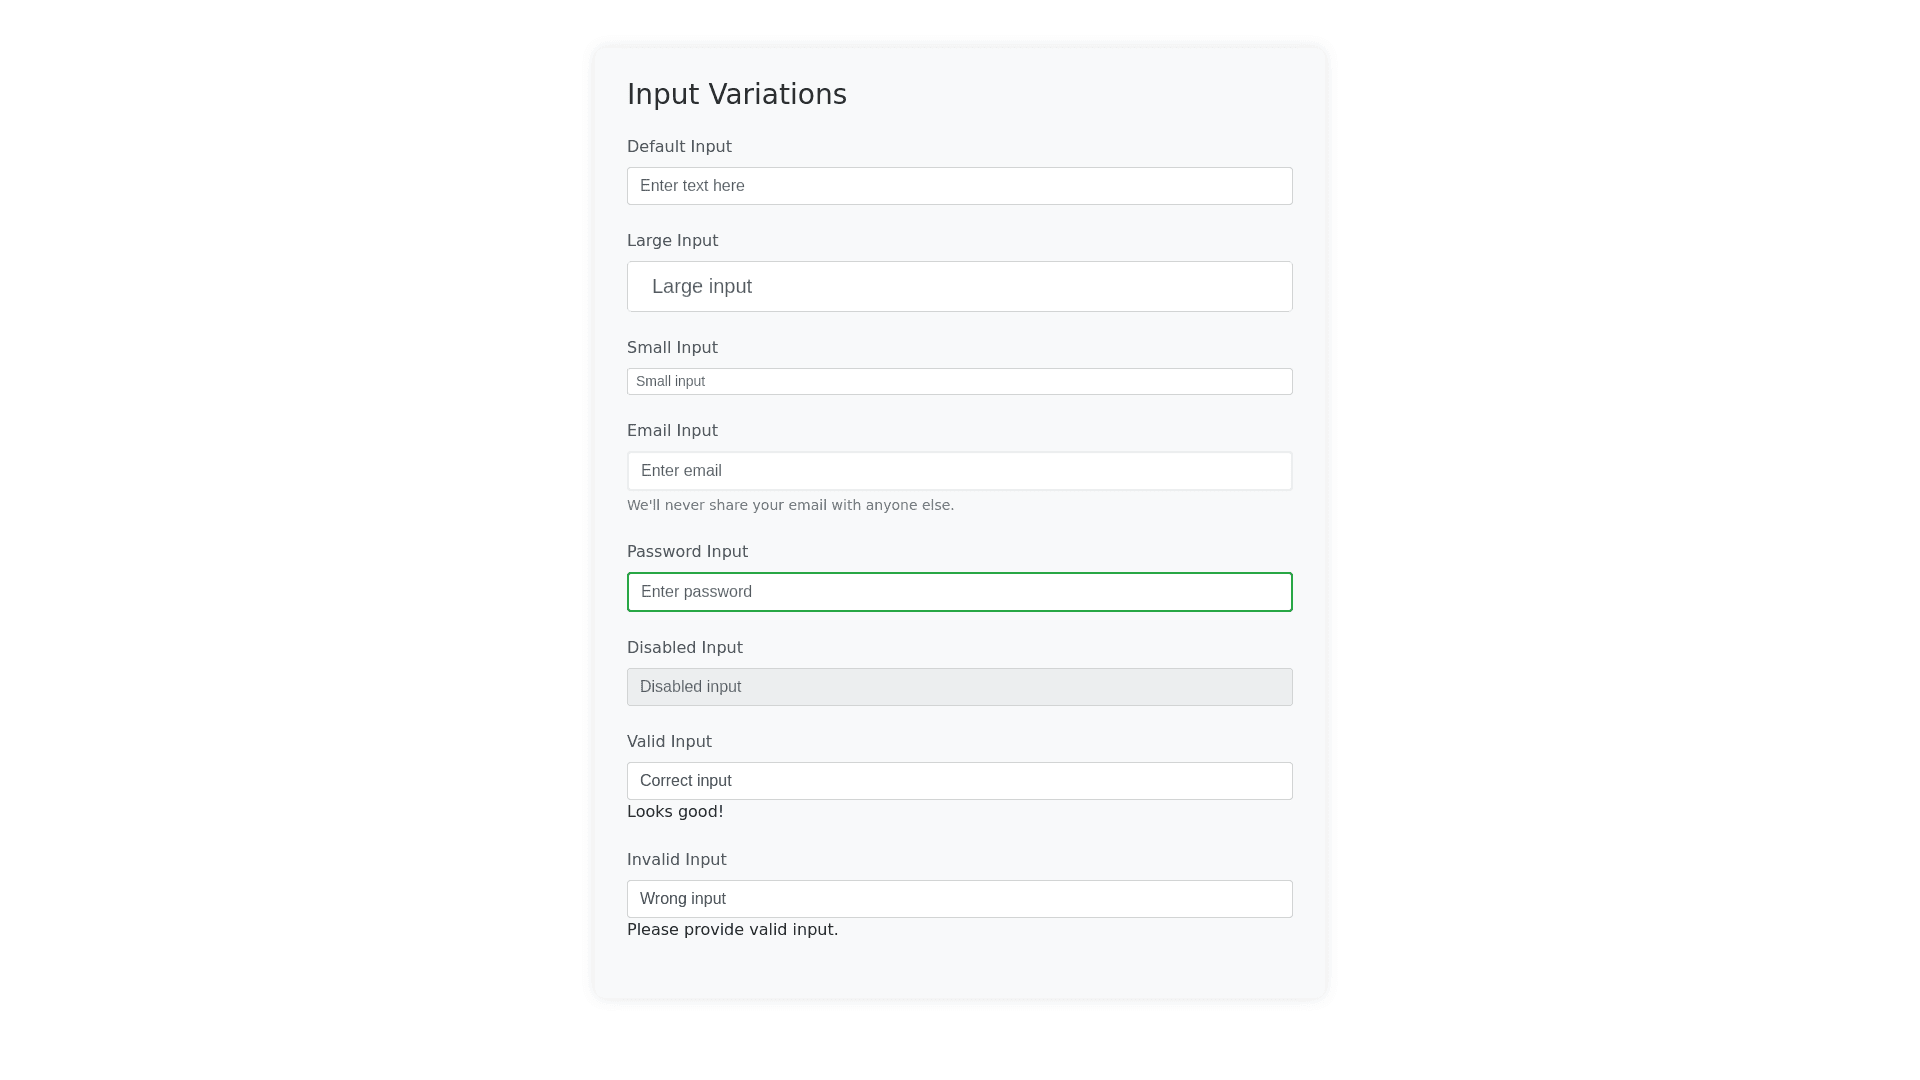The height and width of the screenshot is (1080, 1920).
Task: Select the 'Small Input' label
Action: pyautogui.click(x=672, y=348)
